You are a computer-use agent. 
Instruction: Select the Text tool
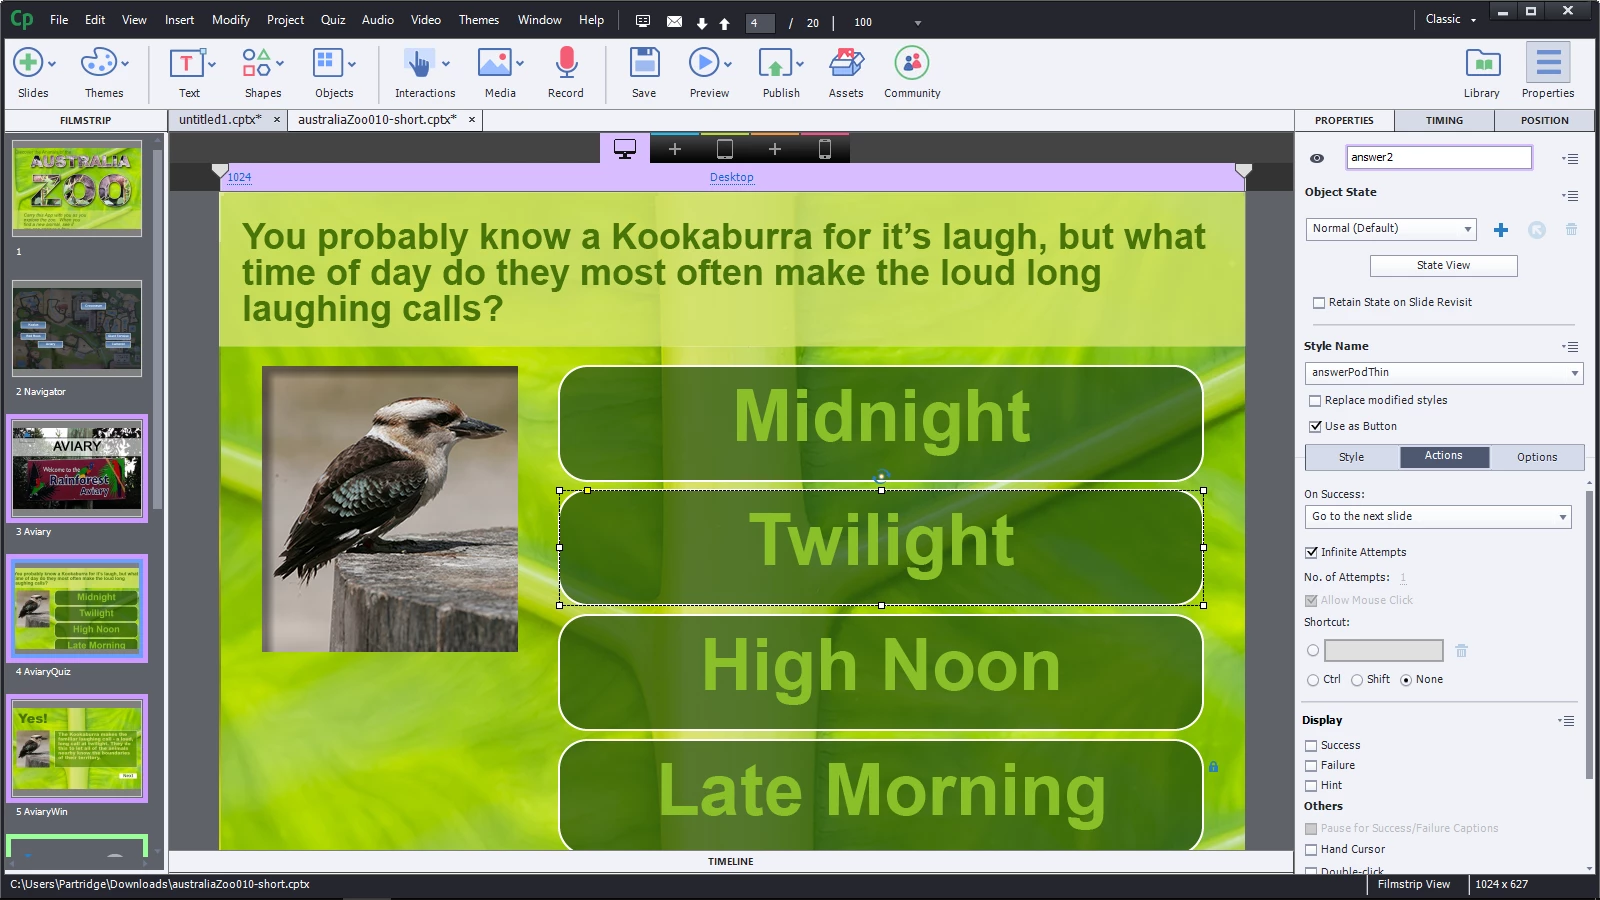(x=190, y=73)
